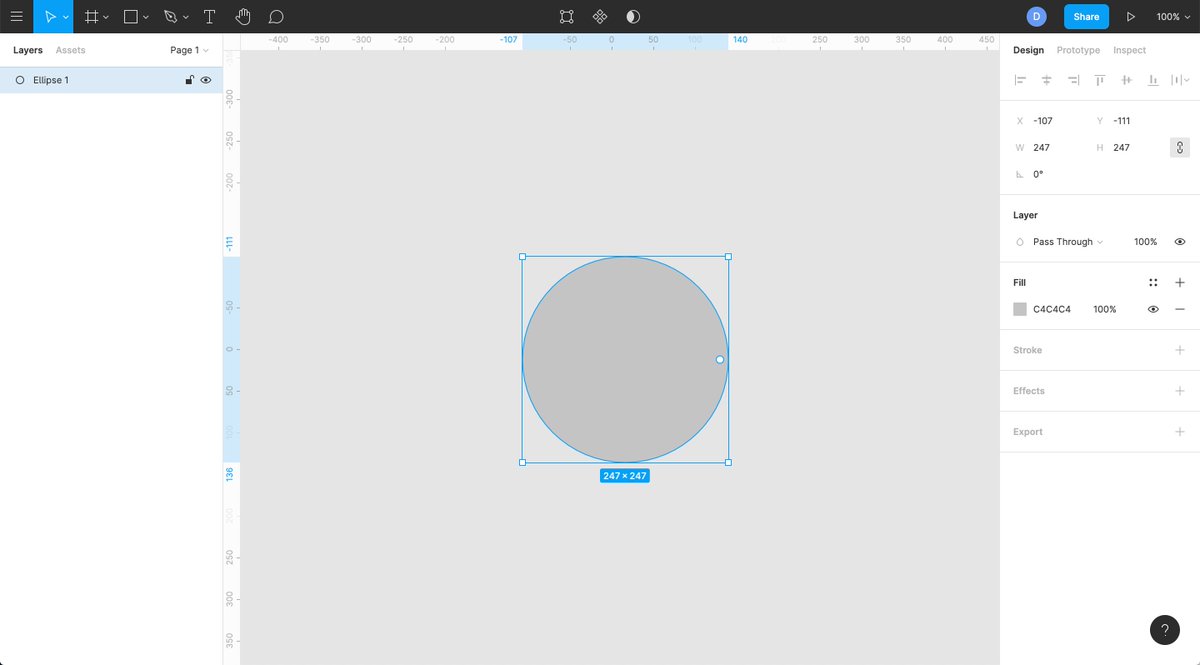1200x665 pixels.
Task: Open fill style library icon
Action: 1153,283
